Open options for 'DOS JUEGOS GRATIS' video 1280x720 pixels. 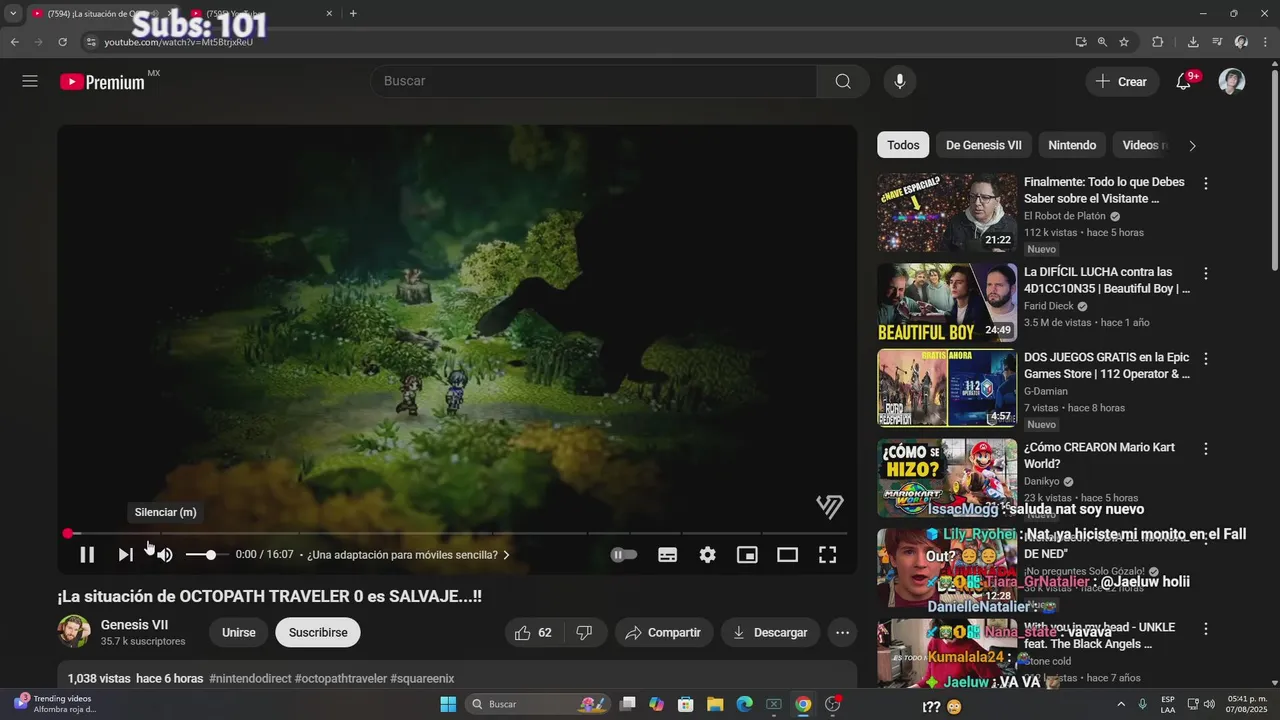[1206, 359]
